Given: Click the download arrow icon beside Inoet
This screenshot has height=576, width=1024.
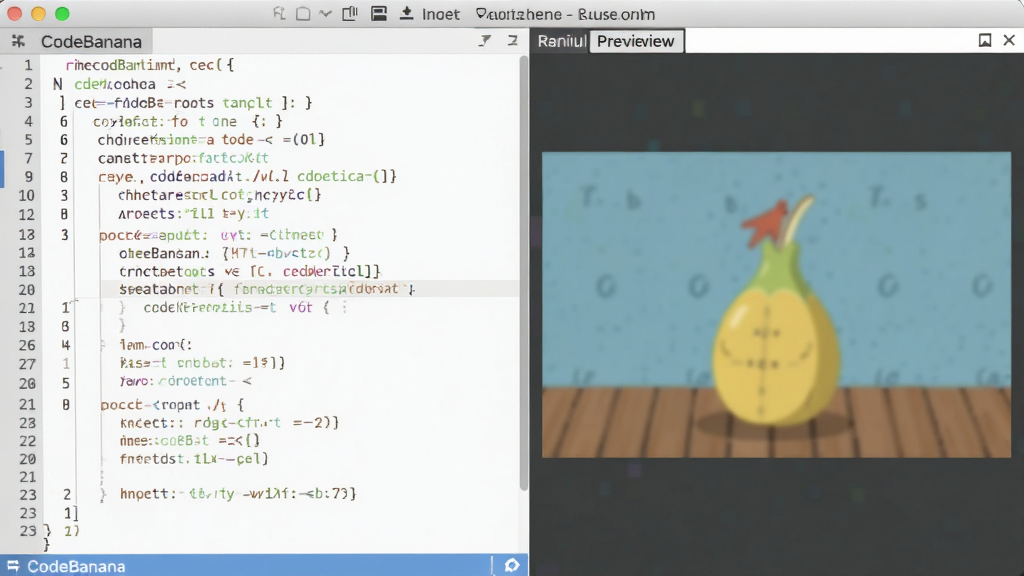Looking at the screenshot, I should [406, 14].
